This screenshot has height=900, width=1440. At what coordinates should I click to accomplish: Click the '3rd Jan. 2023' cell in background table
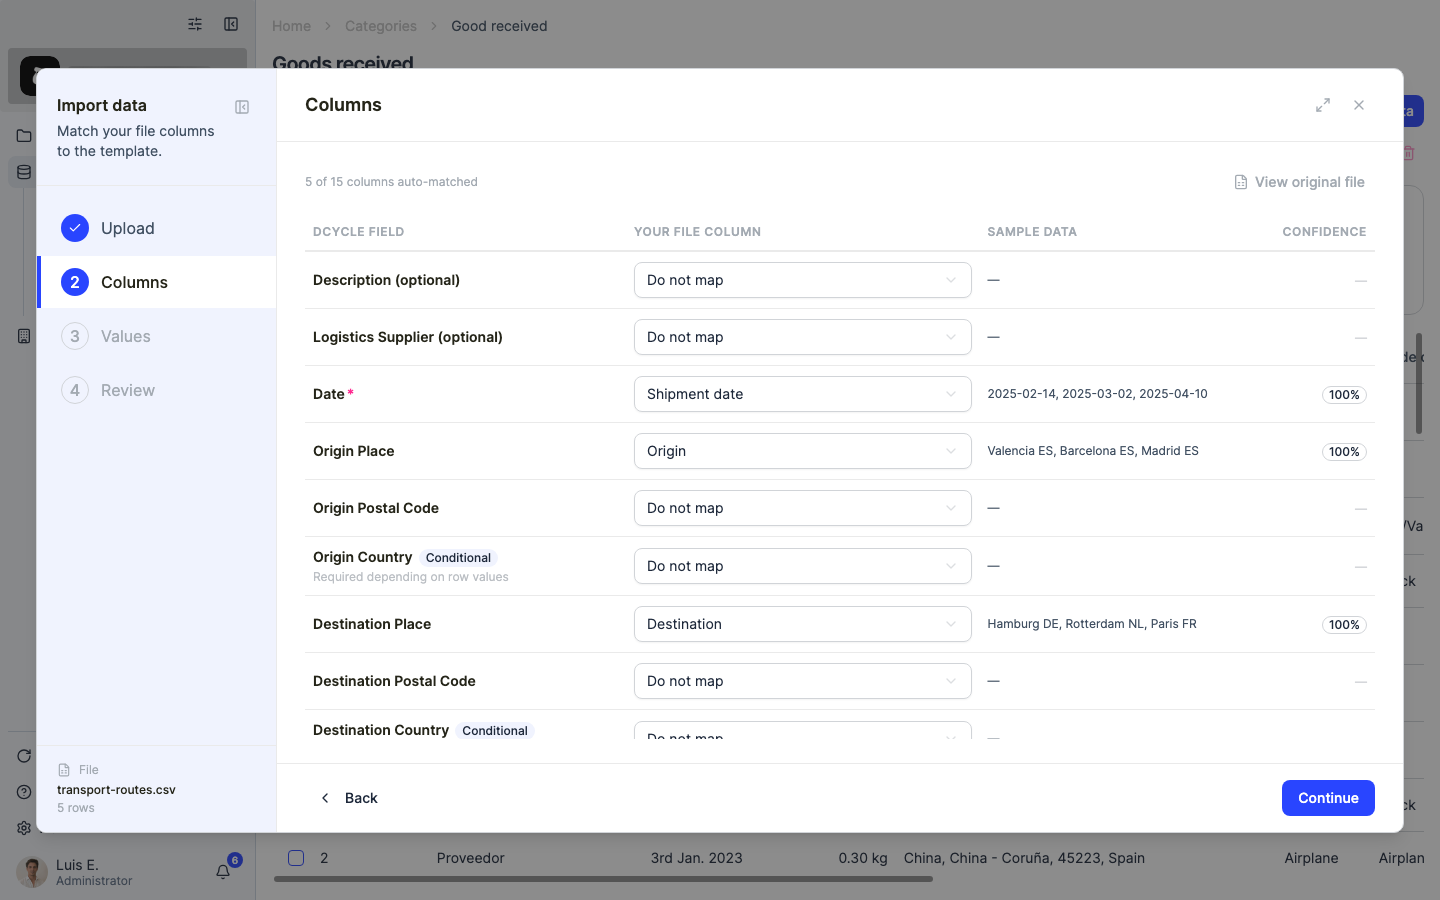[x=696, y=858]
